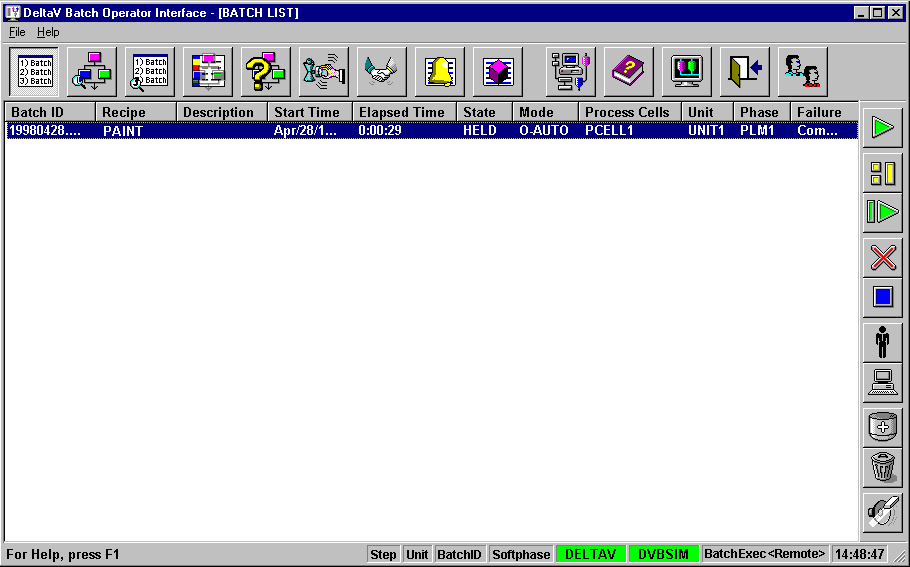Open the question mark flowchart prompts icon
The image size is (910, 567).
point(266,72)
